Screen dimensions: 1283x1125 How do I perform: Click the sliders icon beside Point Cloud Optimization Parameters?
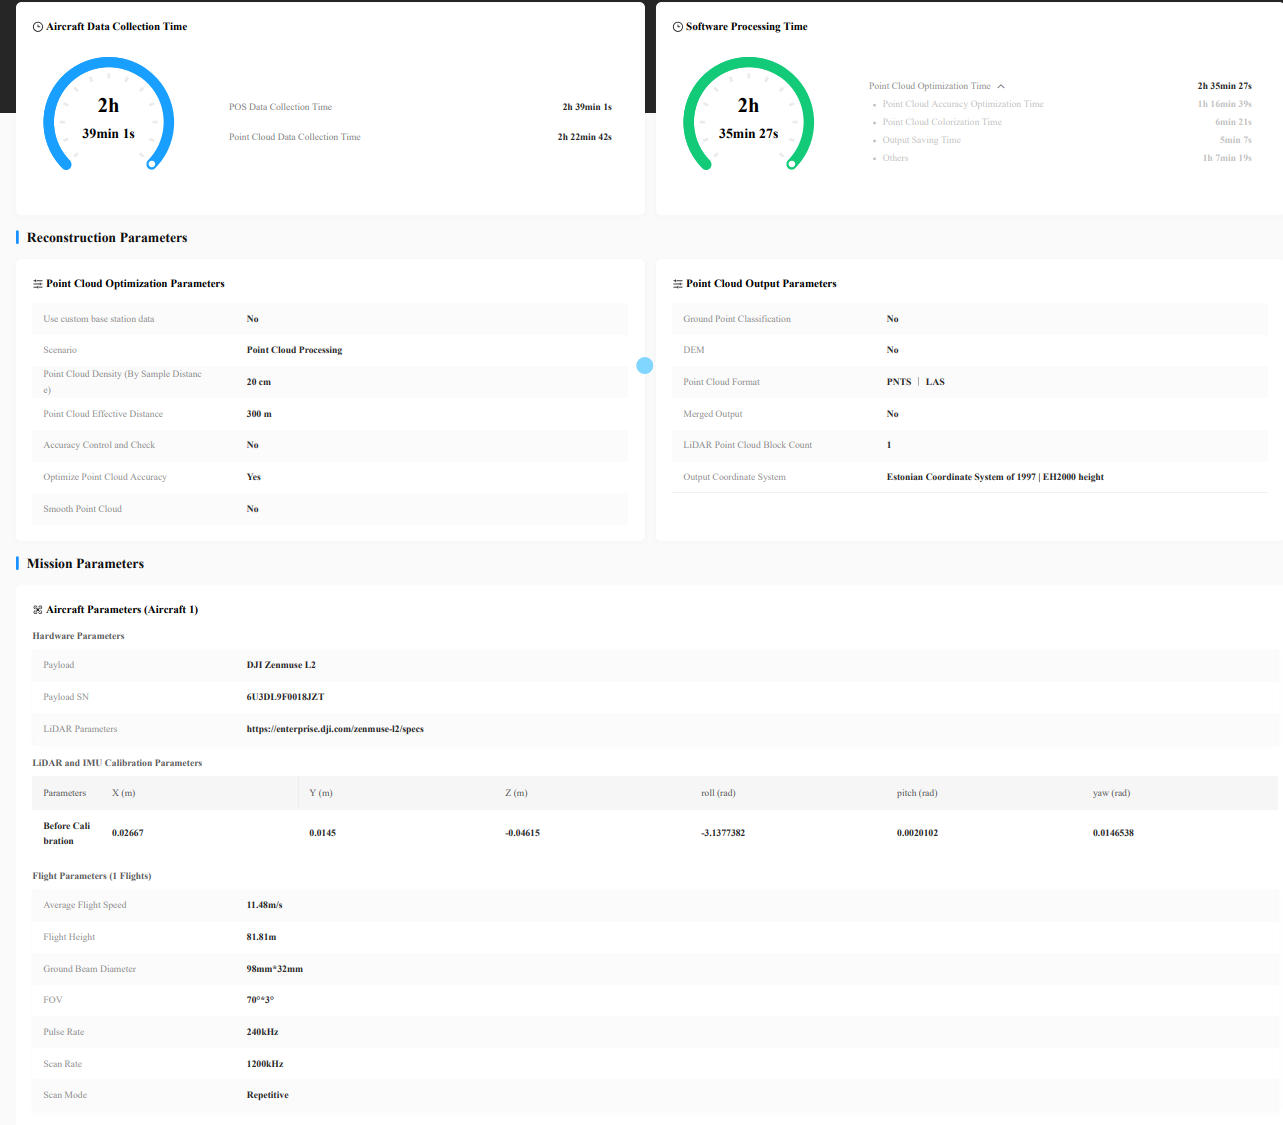point(38,284)
